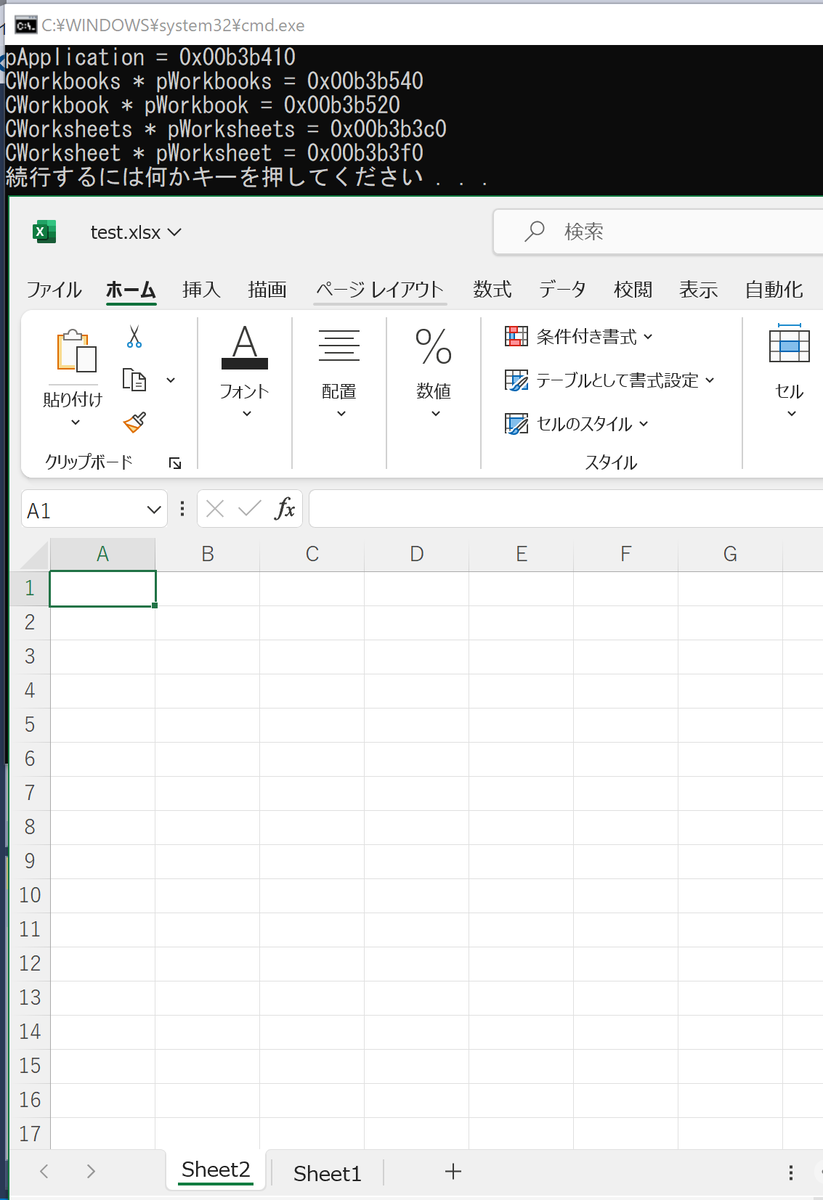The image size is (823, 1200).
Task: Click the formula bar cancel X icon
Action: [x=214, y=509]
